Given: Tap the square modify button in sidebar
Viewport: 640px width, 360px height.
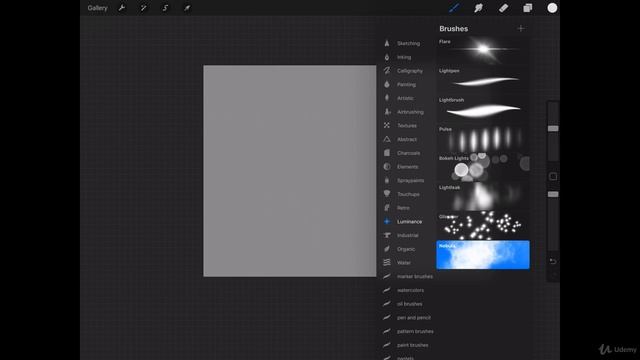Looking at the screenshot, I should (x=553, y=177).
